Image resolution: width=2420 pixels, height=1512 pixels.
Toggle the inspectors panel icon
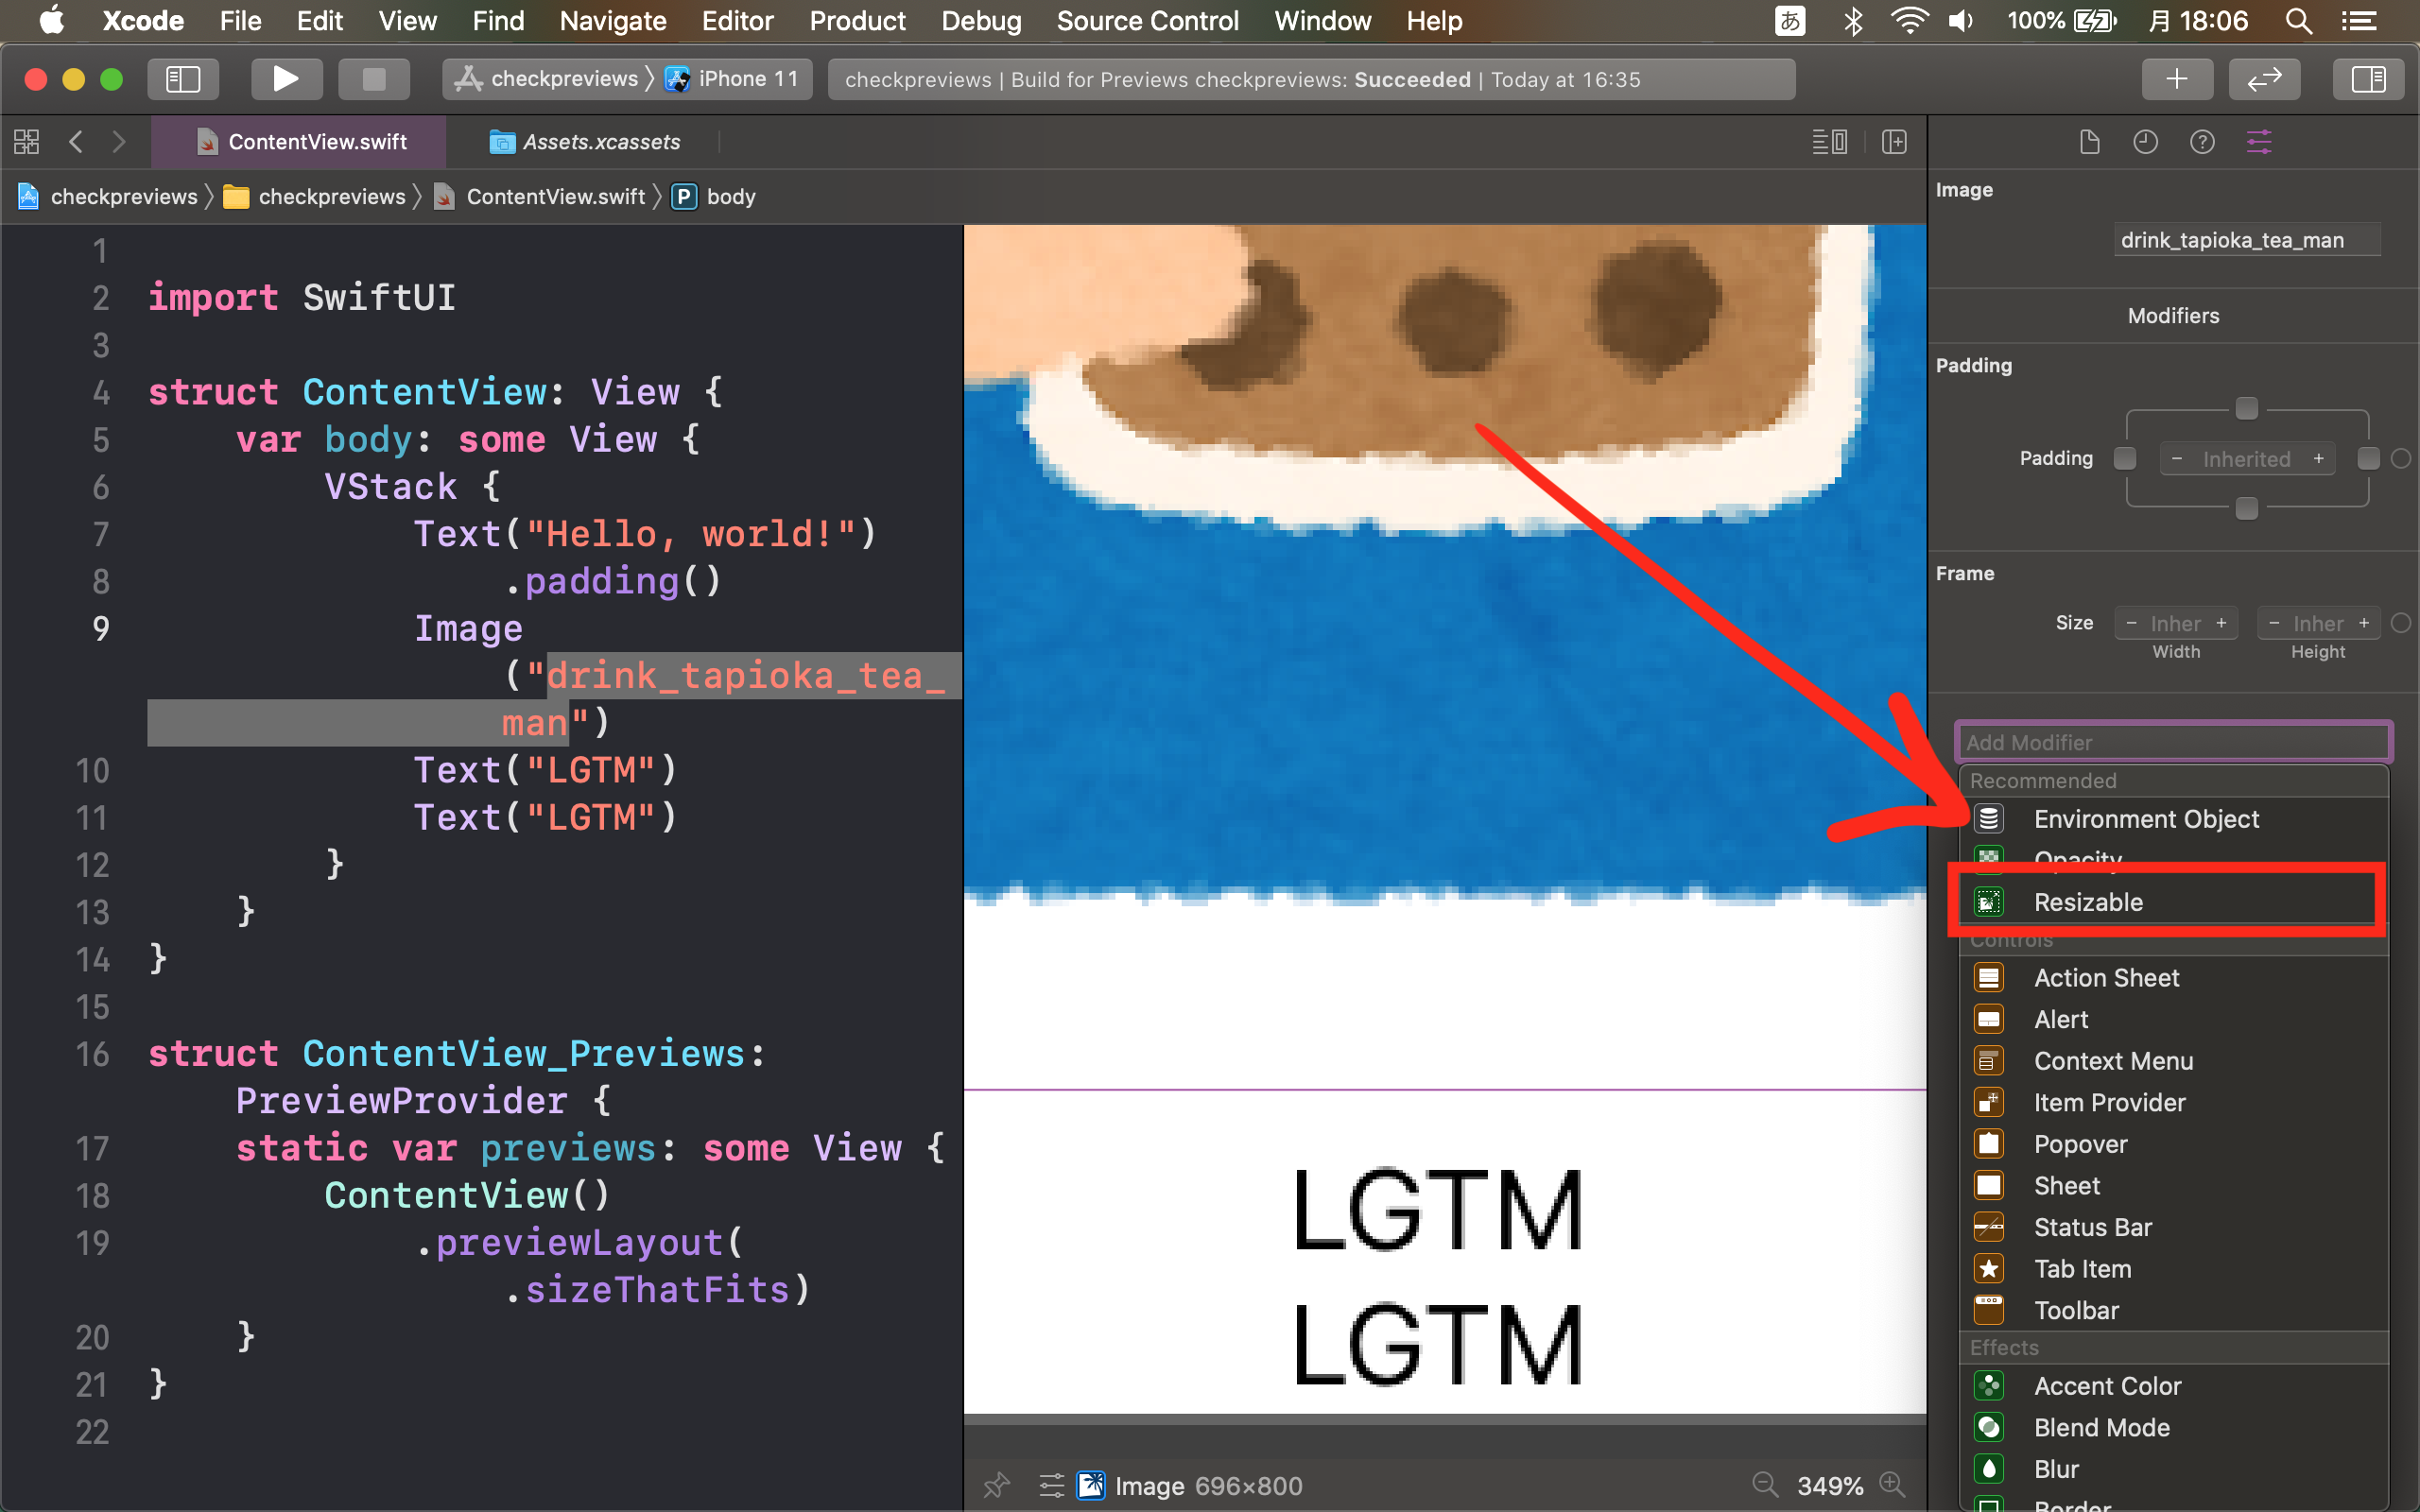(x=2367, y=79)
